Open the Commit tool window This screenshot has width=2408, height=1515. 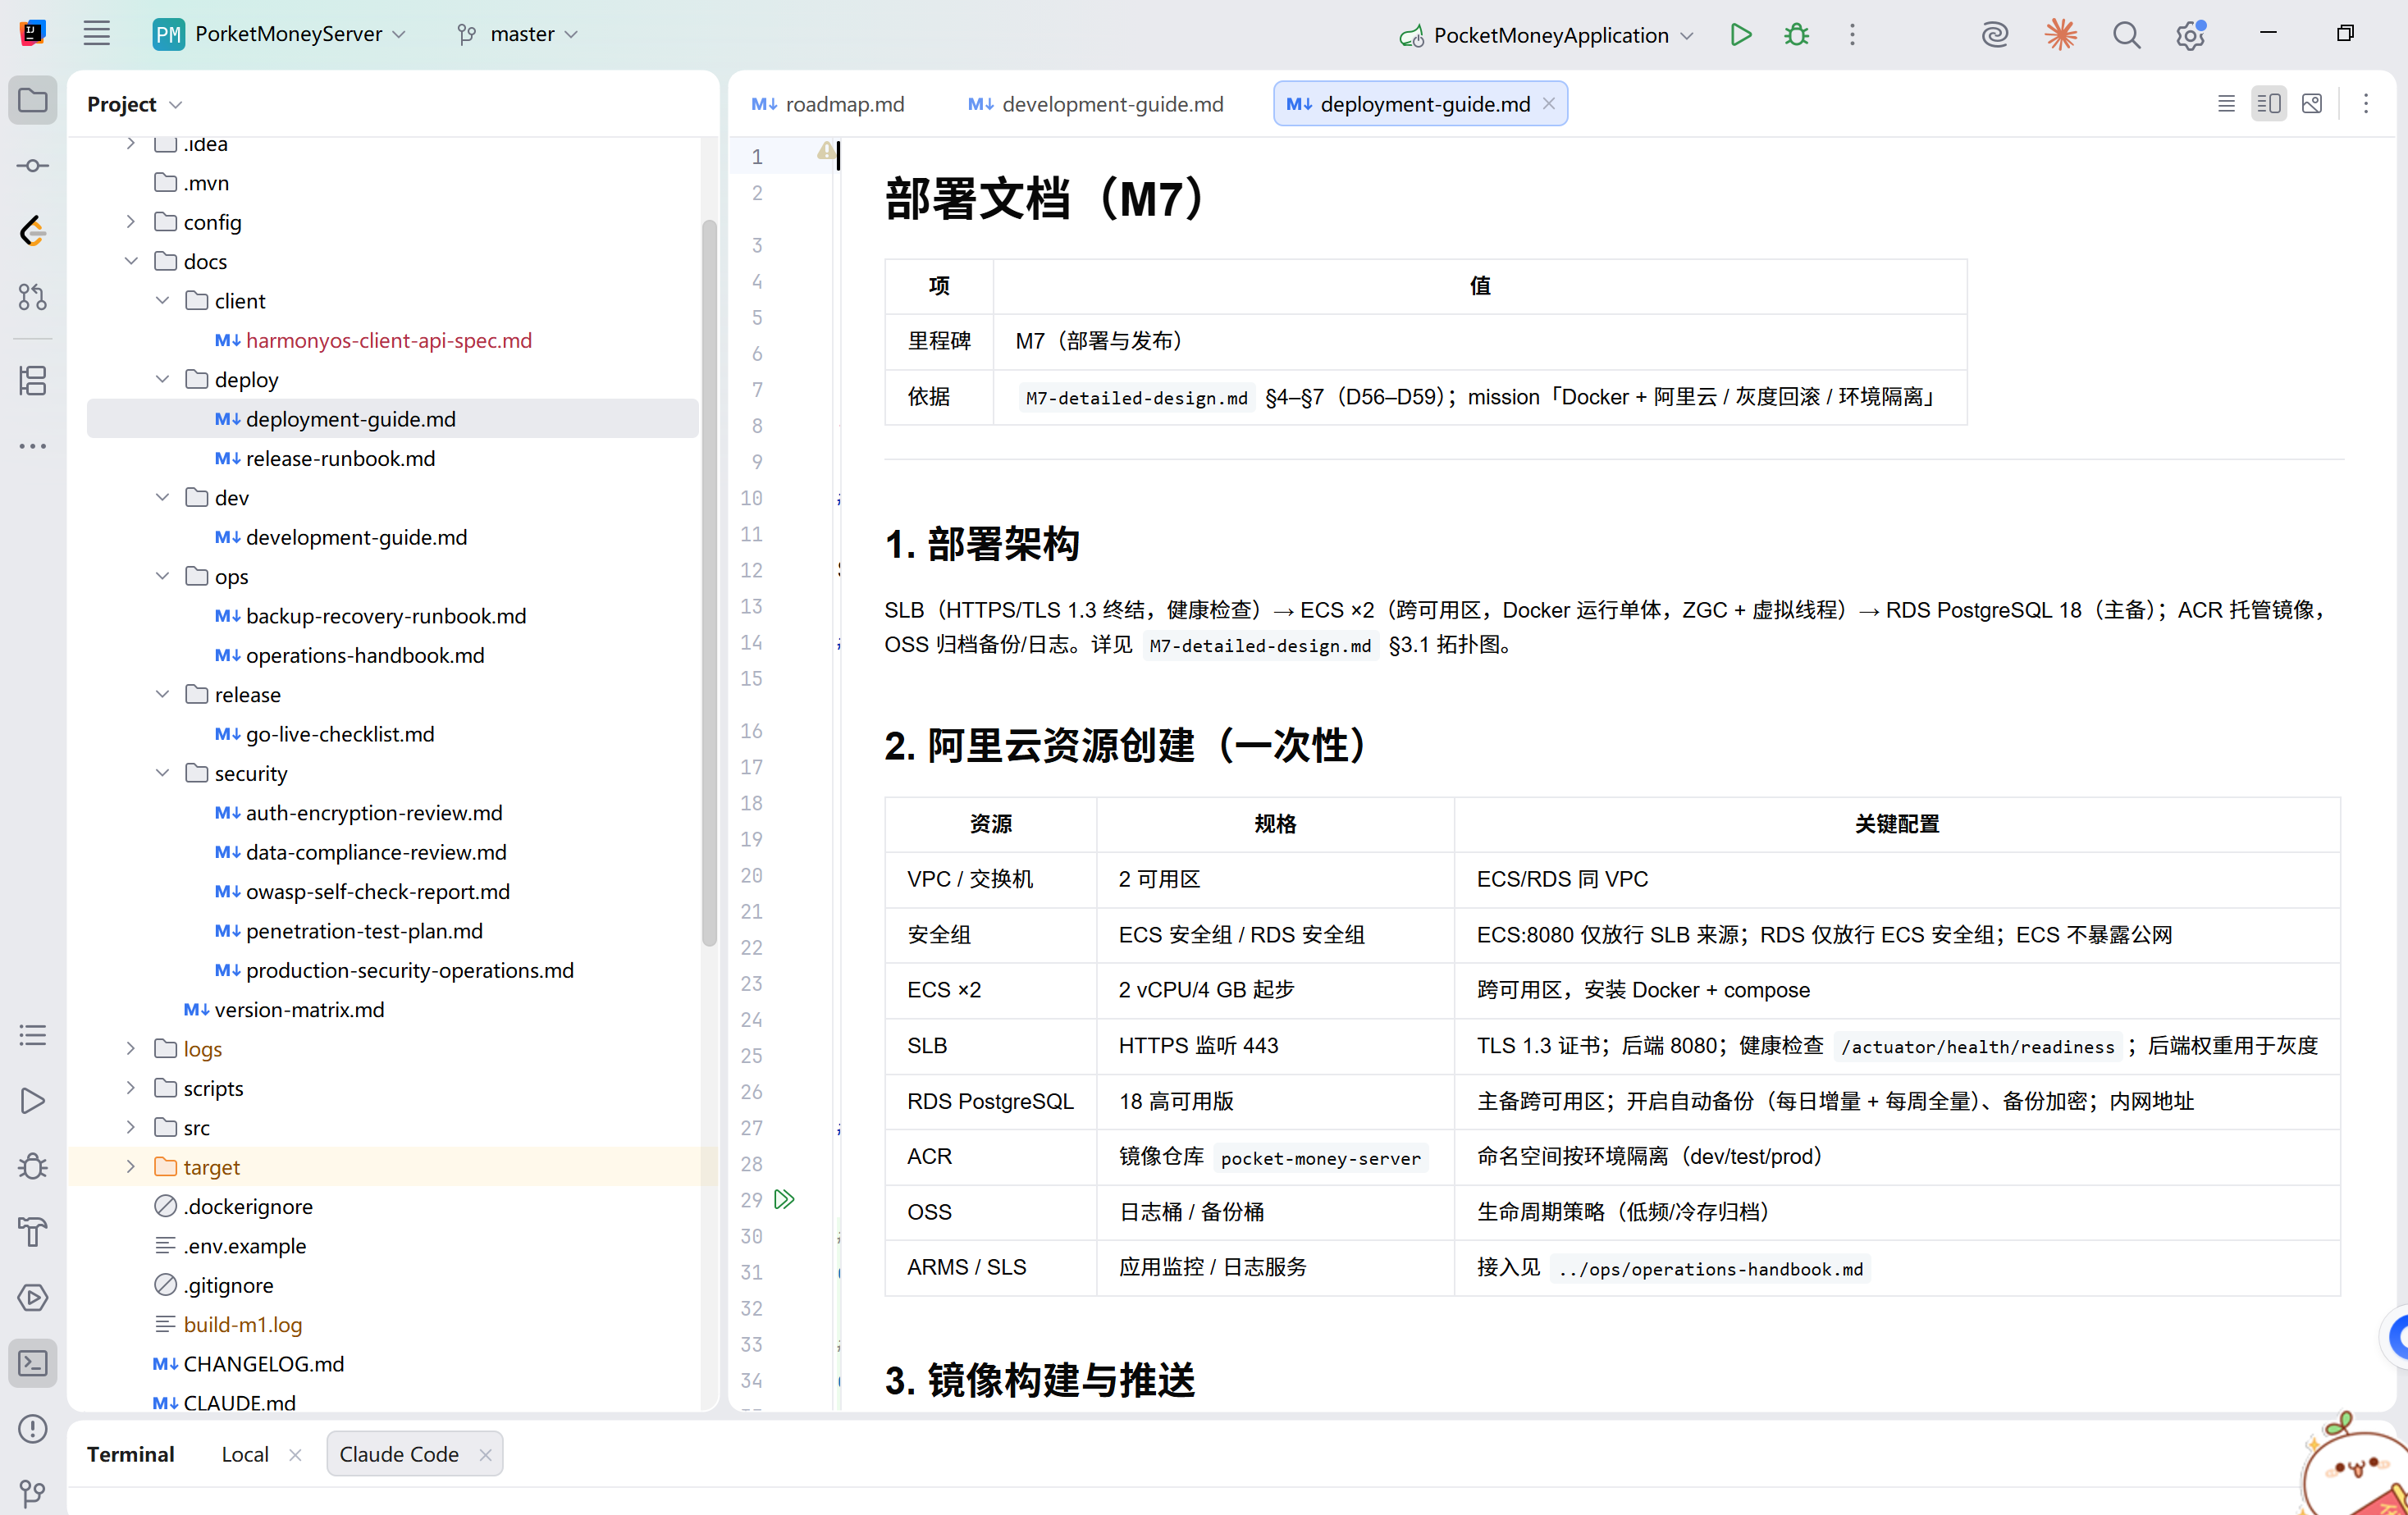point(33,166)
